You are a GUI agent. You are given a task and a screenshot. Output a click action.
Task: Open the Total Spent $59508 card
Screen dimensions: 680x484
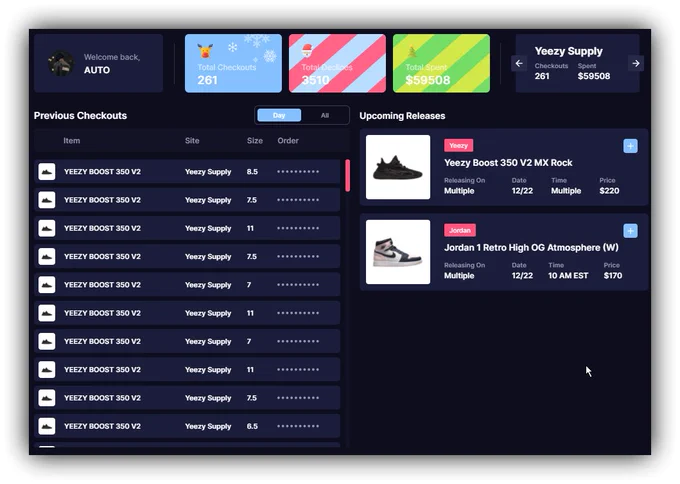coord(441,63)
